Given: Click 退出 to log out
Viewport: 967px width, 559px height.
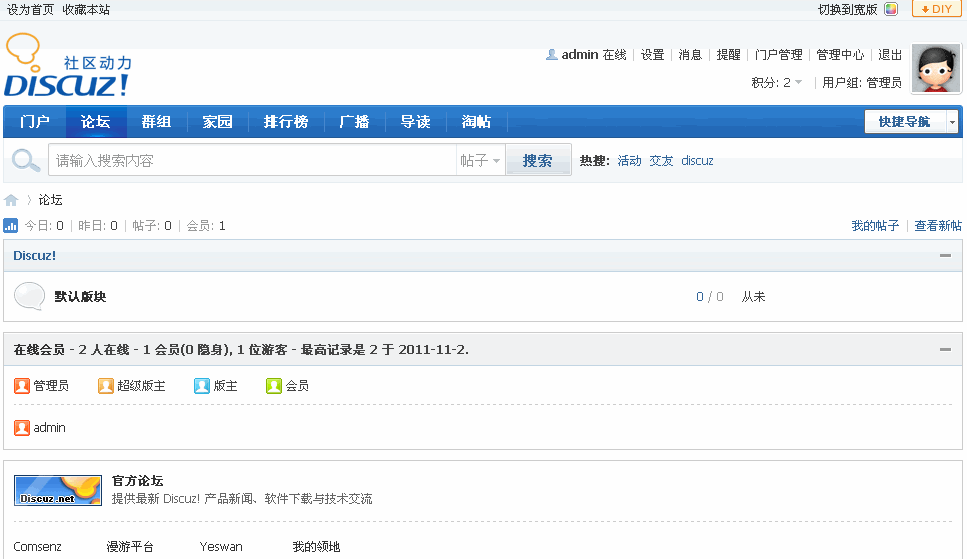Looking at the screenshot, I should point(890,55).
